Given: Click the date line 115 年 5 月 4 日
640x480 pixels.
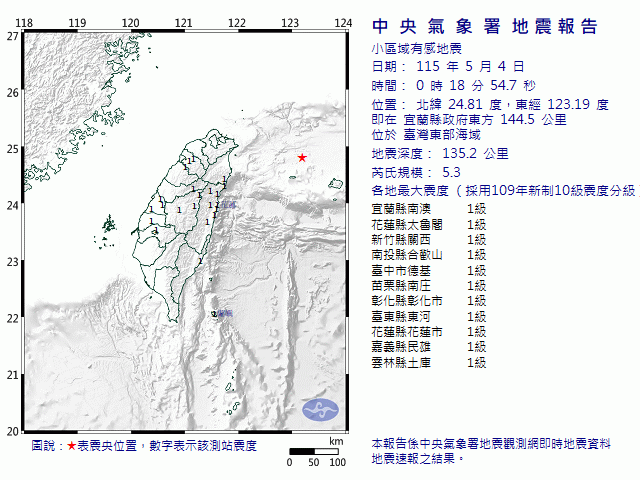Looking at the screenshot, I should pos(448,67).
